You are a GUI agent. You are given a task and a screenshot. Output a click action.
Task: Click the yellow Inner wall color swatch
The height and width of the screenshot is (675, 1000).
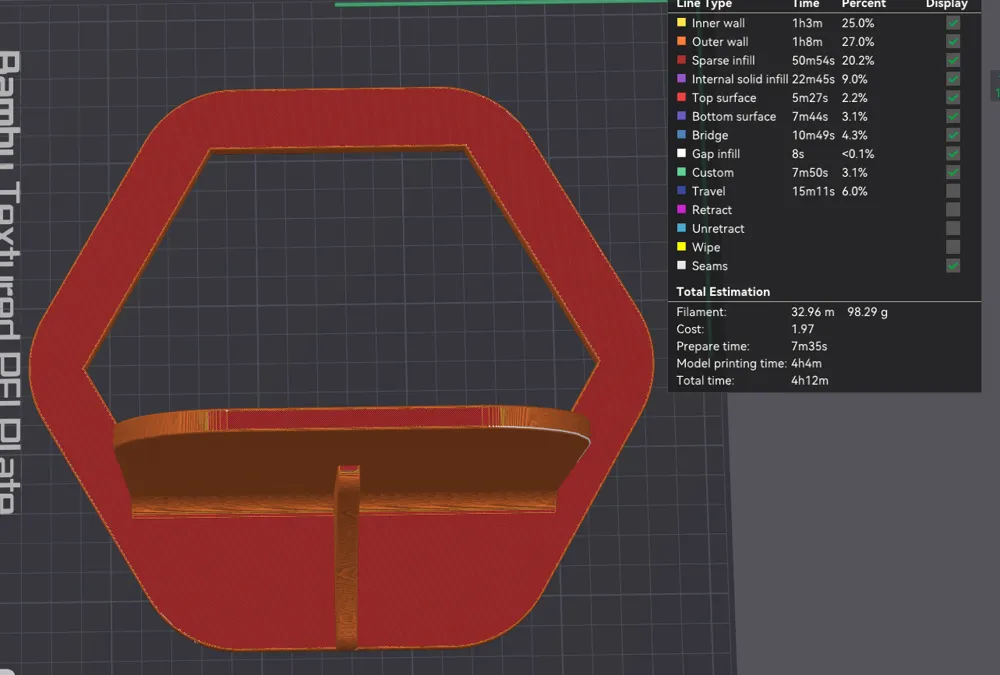click(x=681, y=23)
